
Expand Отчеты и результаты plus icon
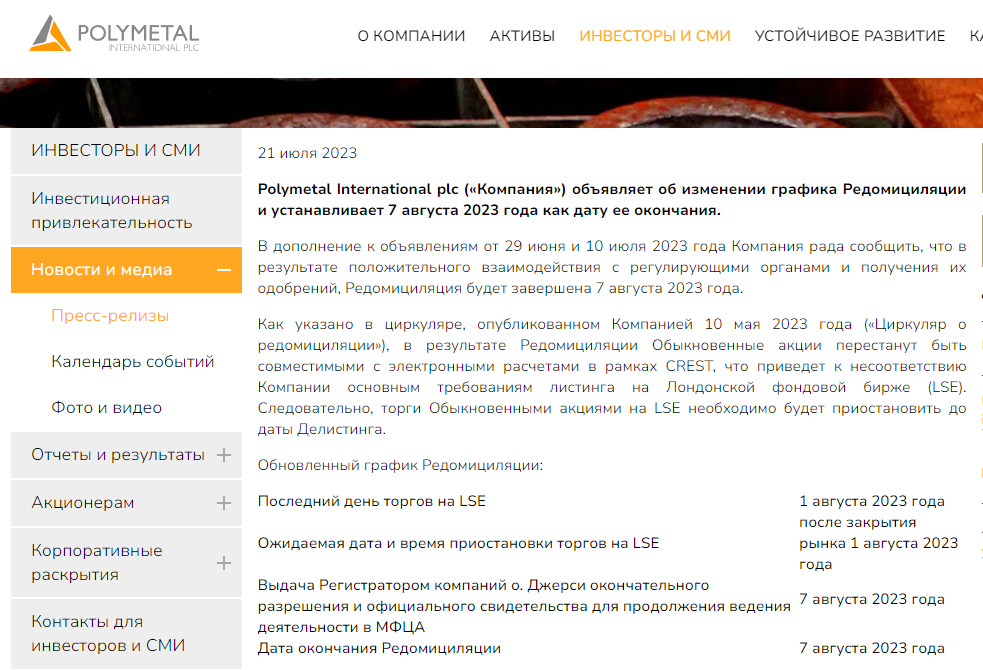(224, 455)
